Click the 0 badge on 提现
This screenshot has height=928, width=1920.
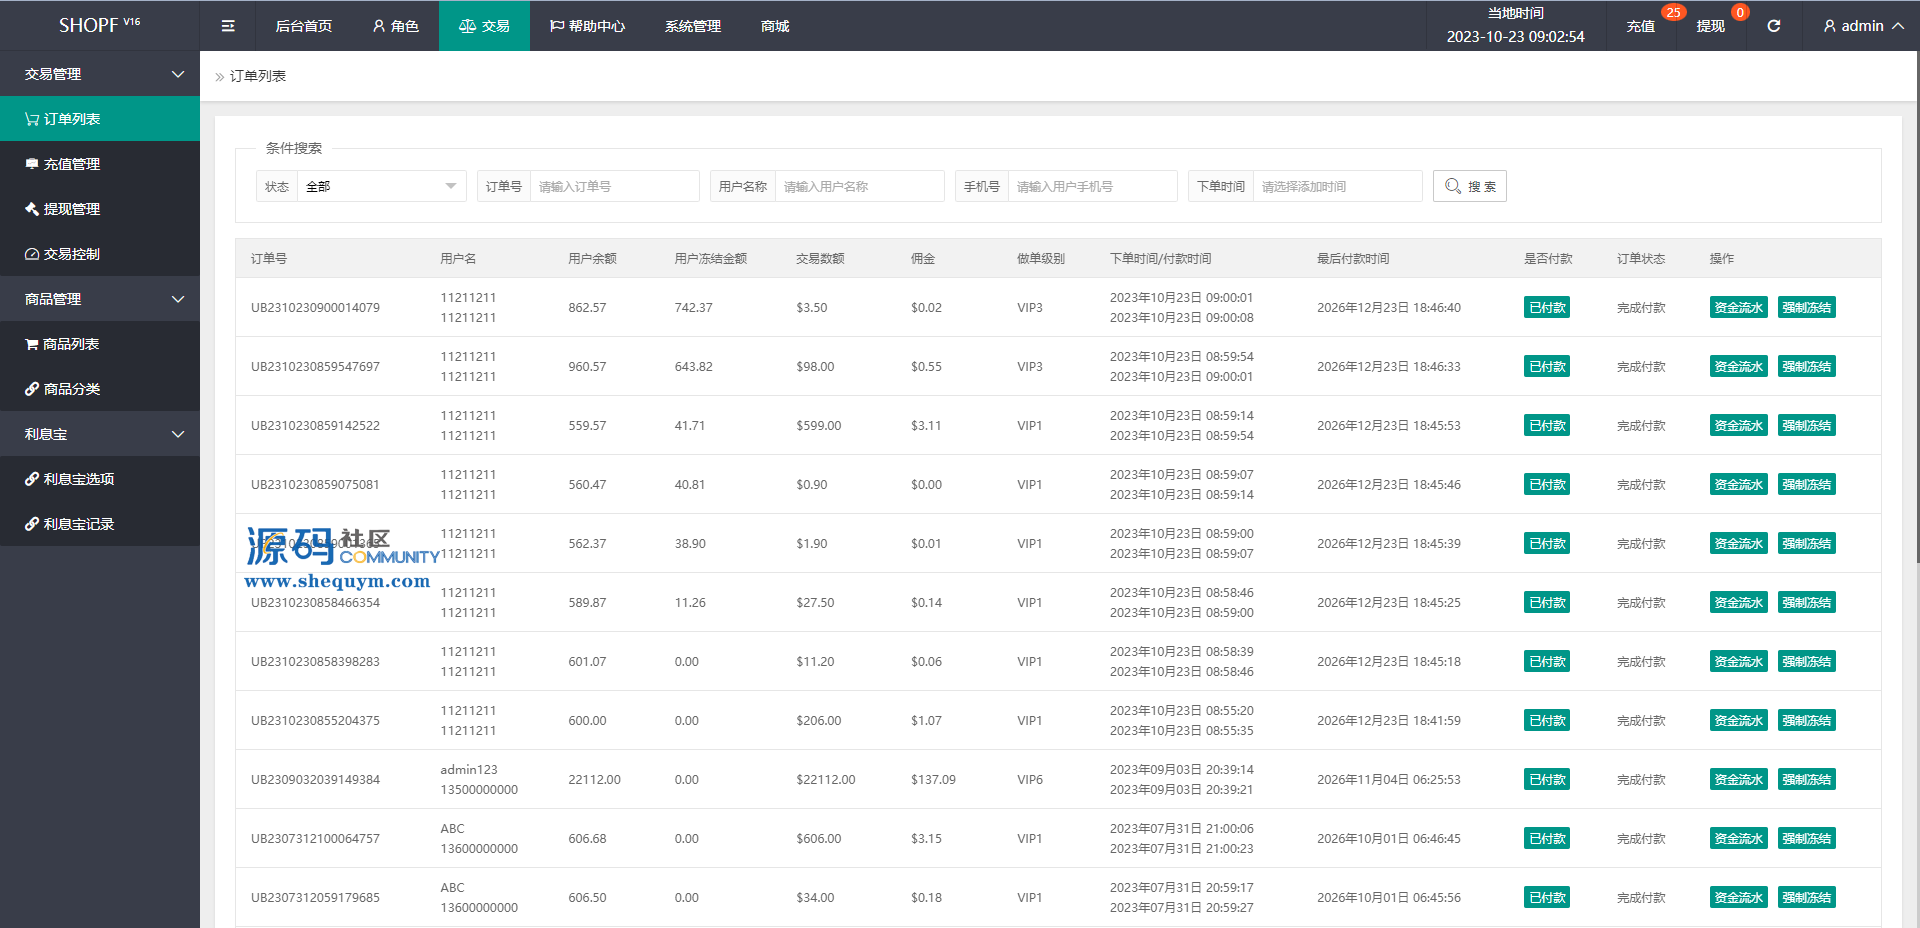(x=1740, y=13)
